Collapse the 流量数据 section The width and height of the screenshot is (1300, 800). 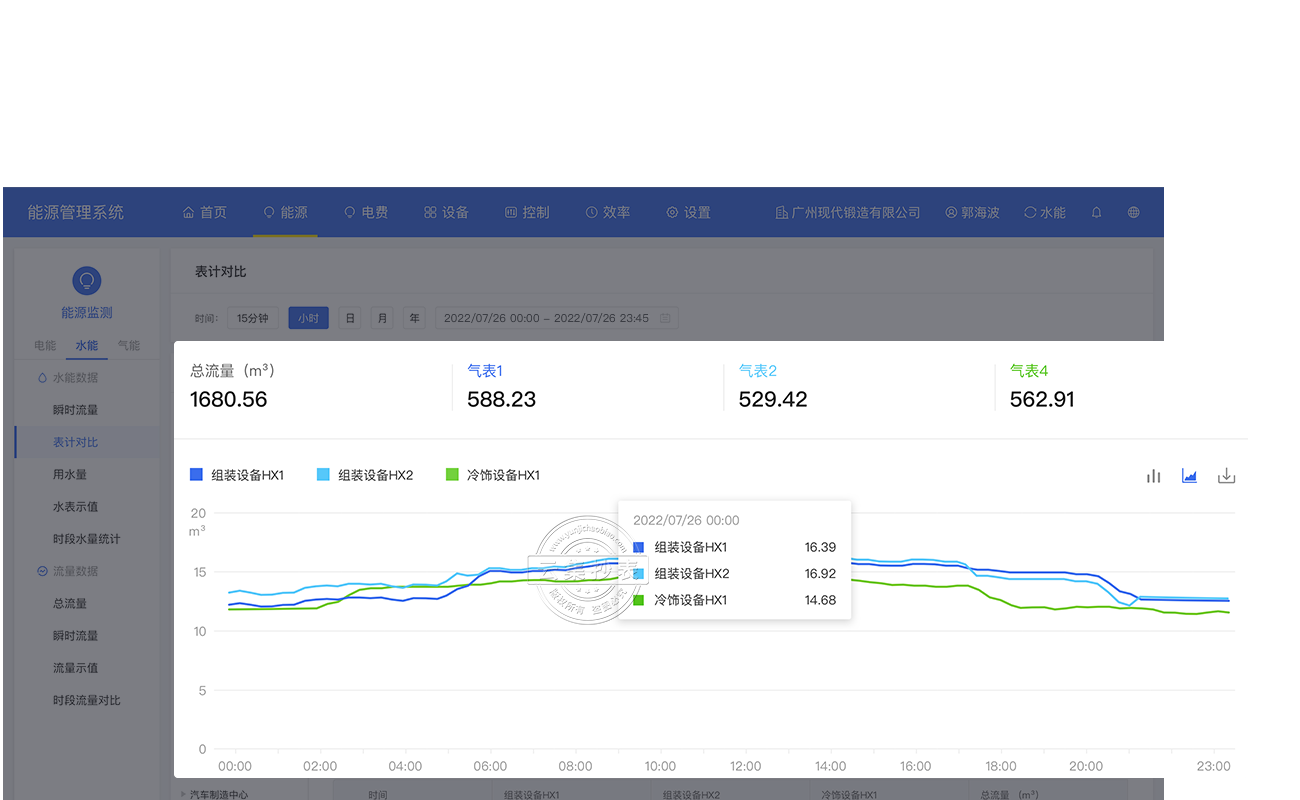tap(42, 571)
